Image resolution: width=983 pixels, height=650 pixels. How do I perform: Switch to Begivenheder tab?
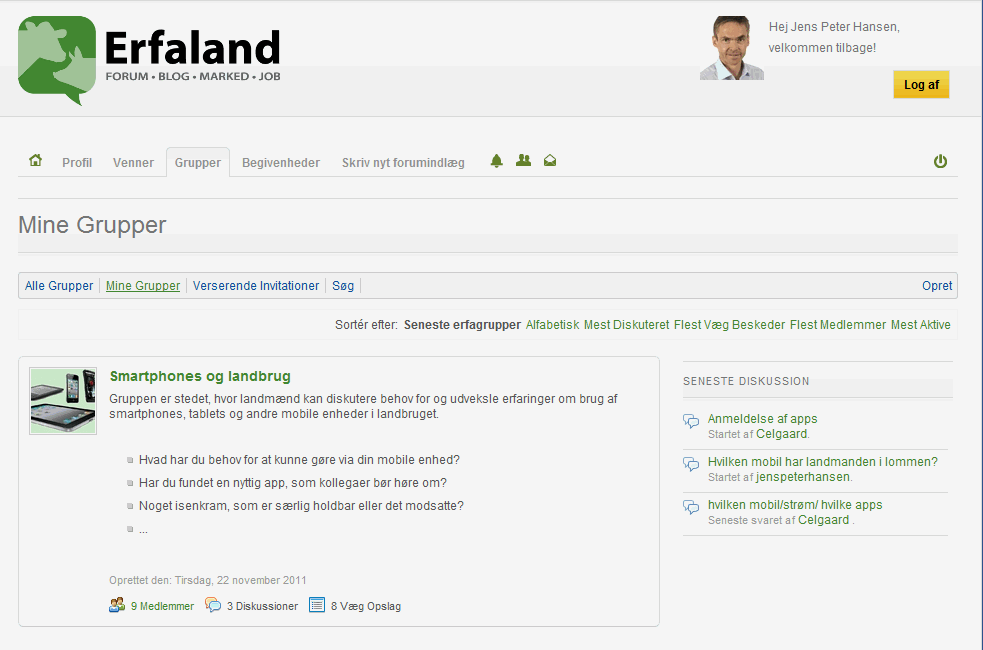click(281, 163)
